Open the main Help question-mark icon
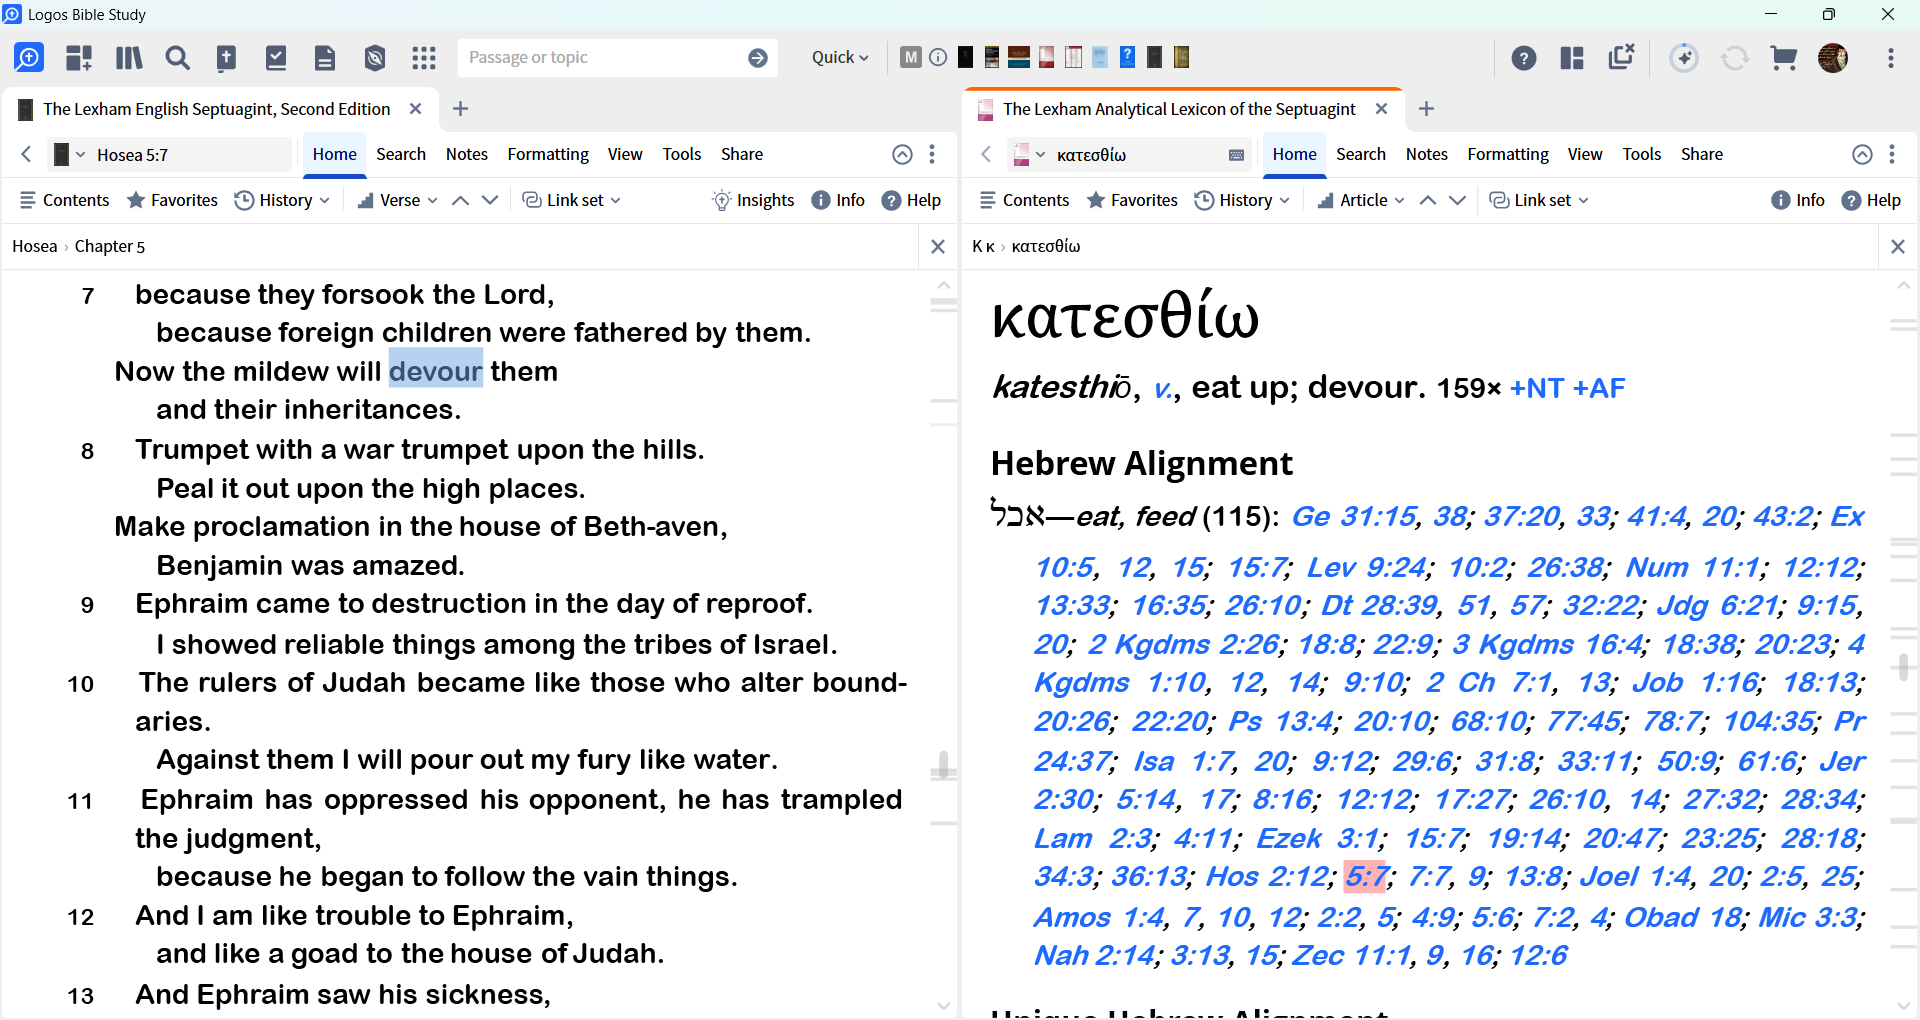Screen dimensions: 1920x1020 pyautogui.click(x=1524, y=58)
